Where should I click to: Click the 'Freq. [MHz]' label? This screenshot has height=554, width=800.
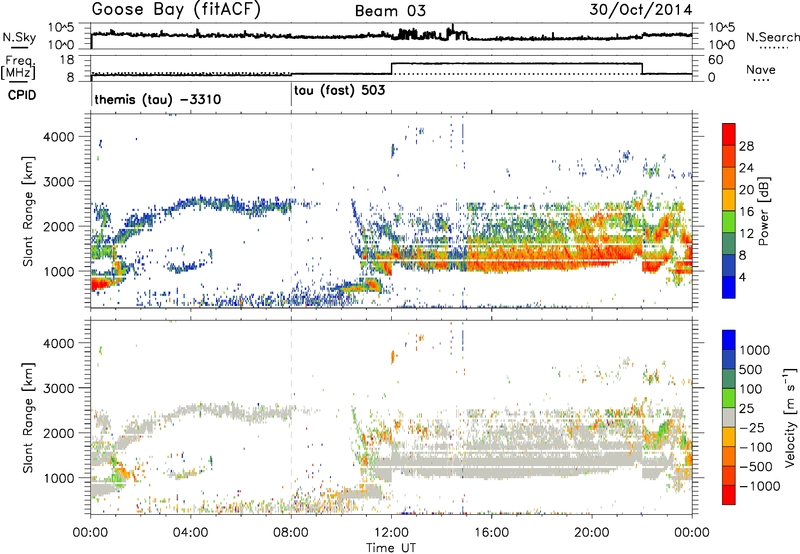[19, 68]
